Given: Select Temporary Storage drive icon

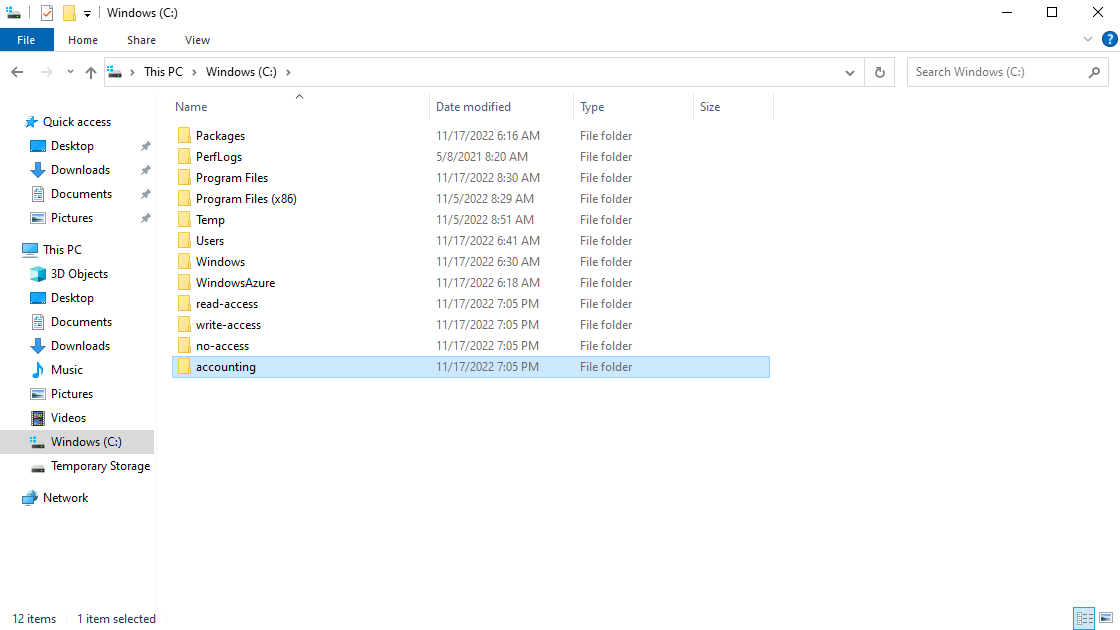Looking at the screenshot, I should click(x=38, y=467).
